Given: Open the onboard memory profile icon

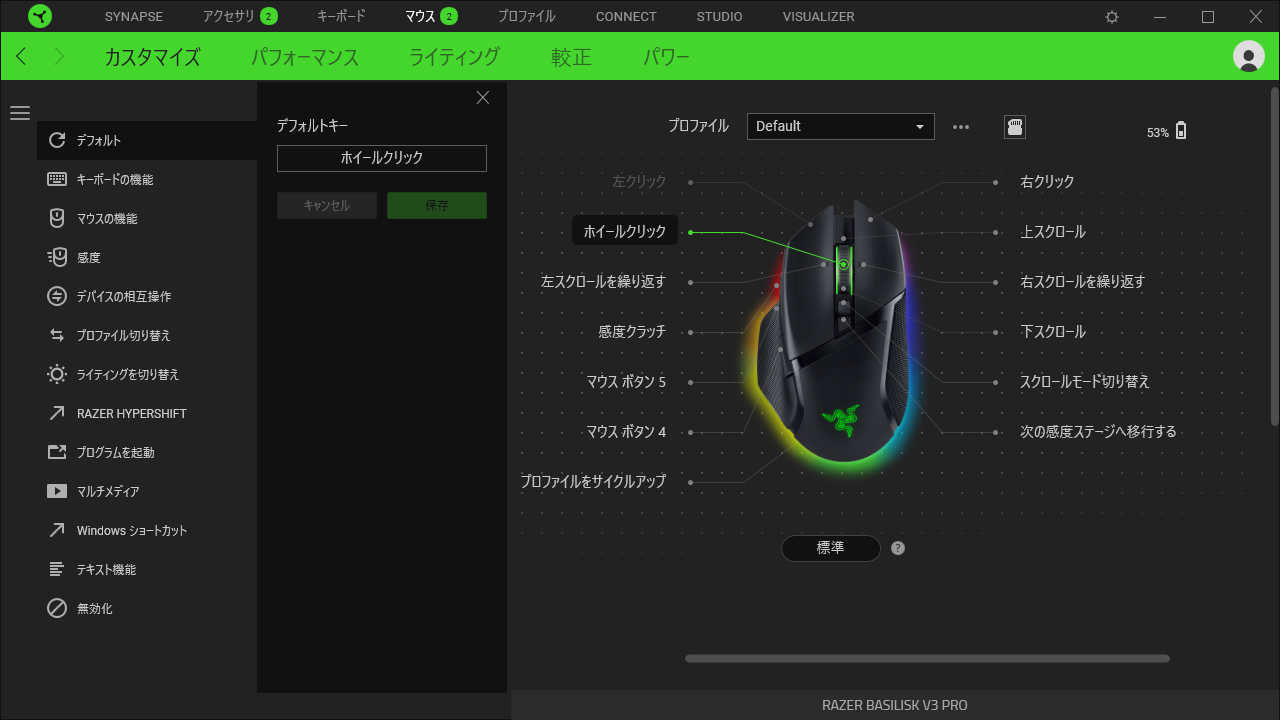Looking at the screenshot, I should (1015, 127).
